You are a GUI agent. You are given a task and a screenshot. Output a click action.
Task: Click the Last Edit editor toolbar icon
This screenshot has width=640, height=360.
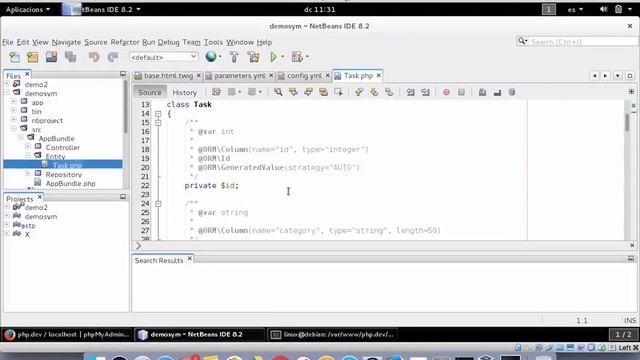216,92
